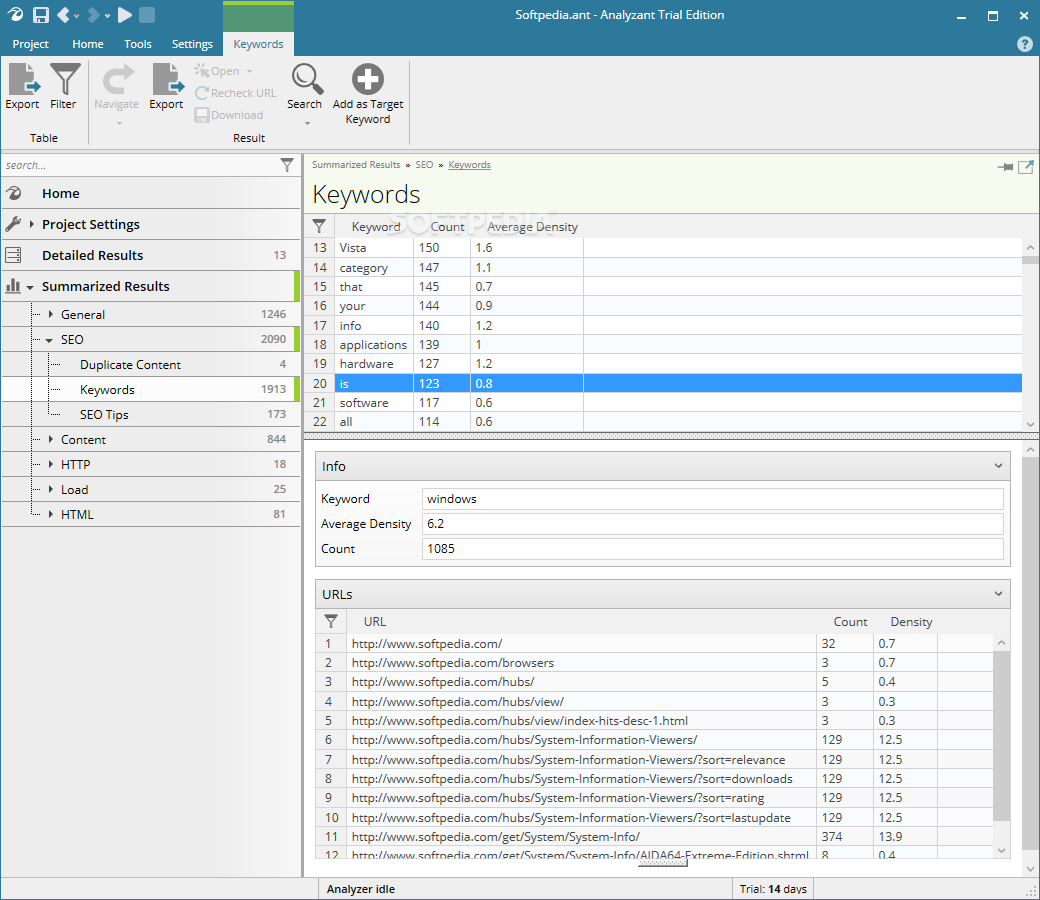Collapse the Summarized Results node
Viewport: 1040px width, 900px height.
click(x=30, y=287)
